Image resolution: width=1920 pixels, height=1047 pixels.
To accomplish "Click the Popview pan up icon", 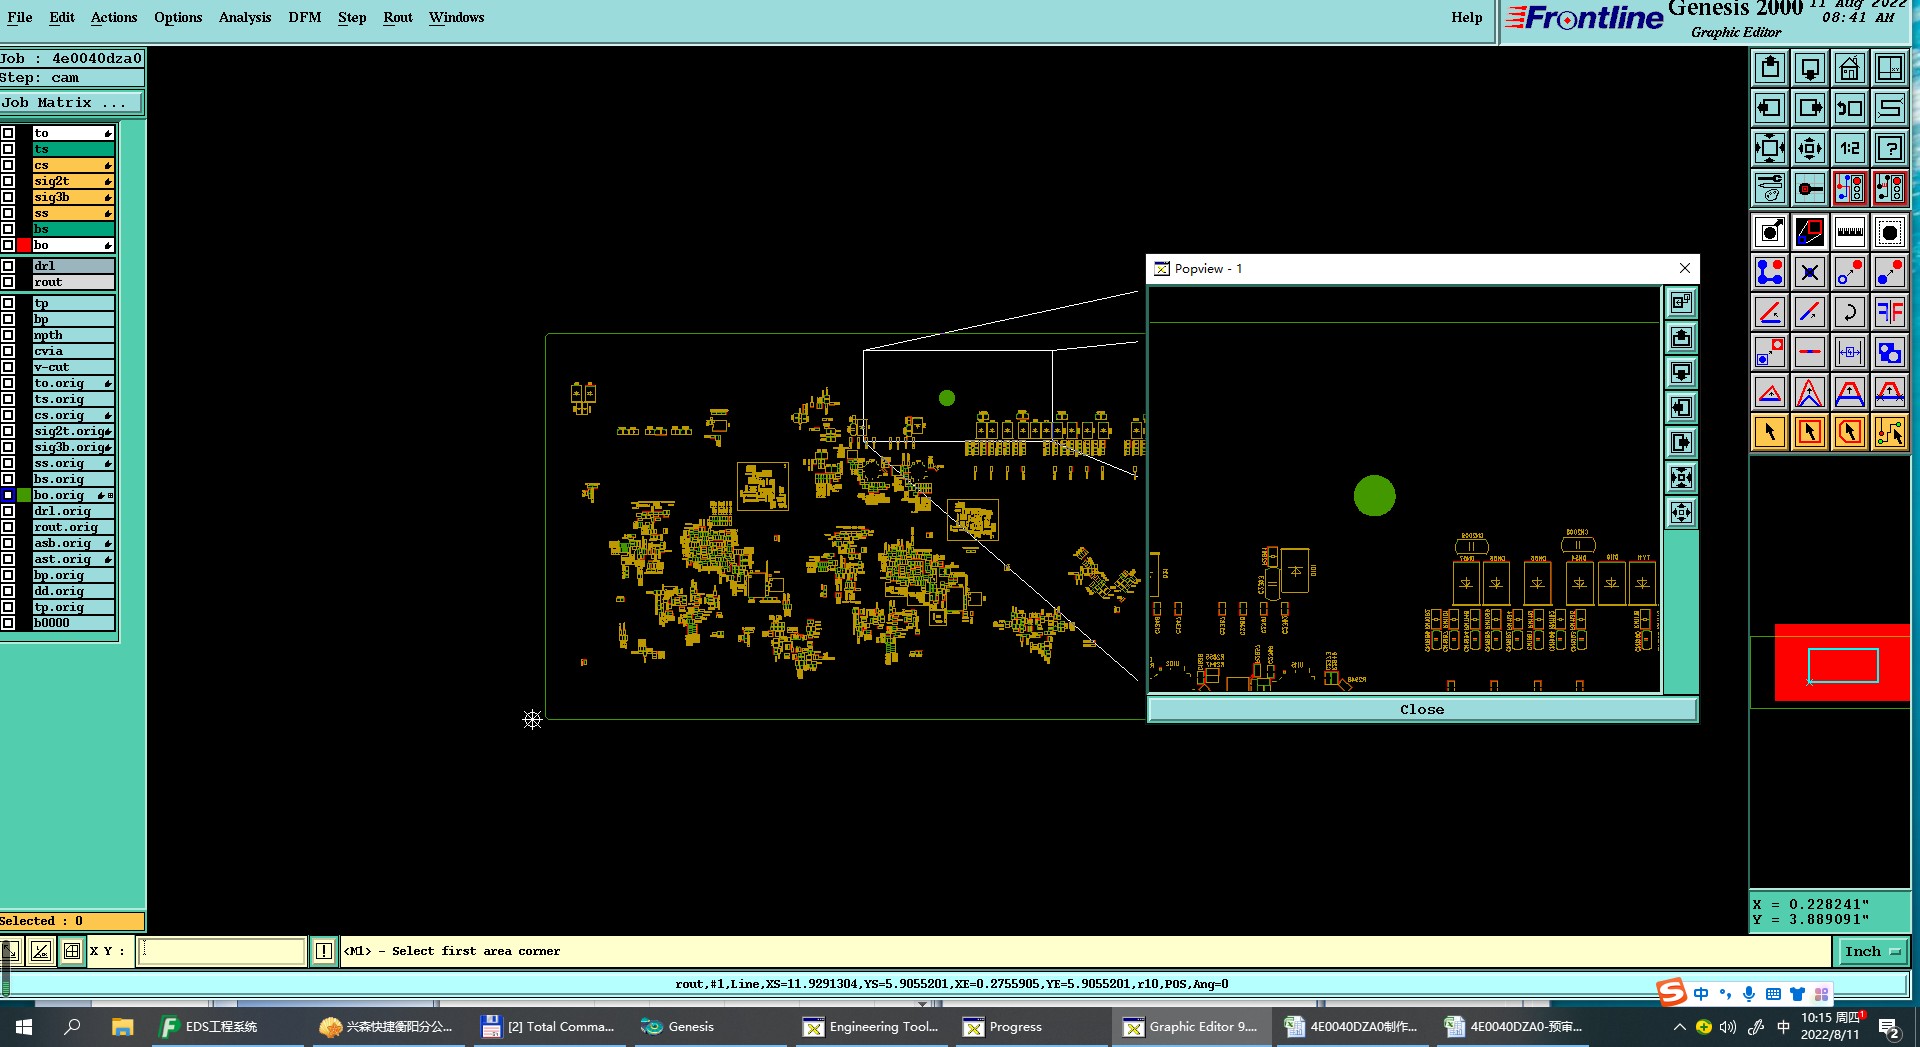I will point(1681,337).
